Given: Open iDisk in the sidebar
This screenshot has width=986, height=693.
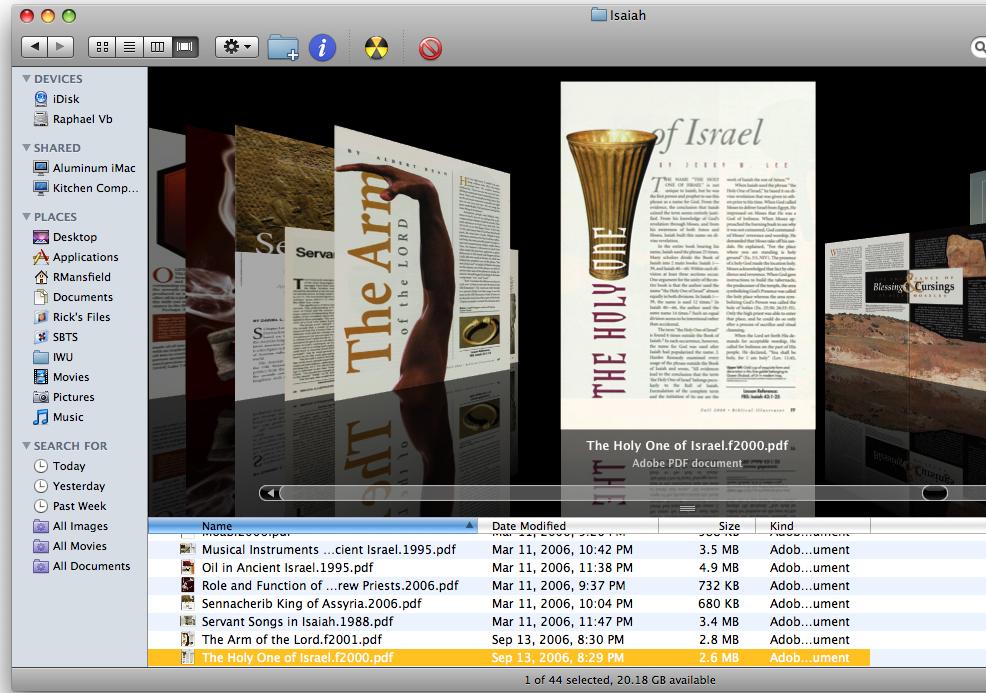Looking at the screenshot, I should [x=66, y=99].
